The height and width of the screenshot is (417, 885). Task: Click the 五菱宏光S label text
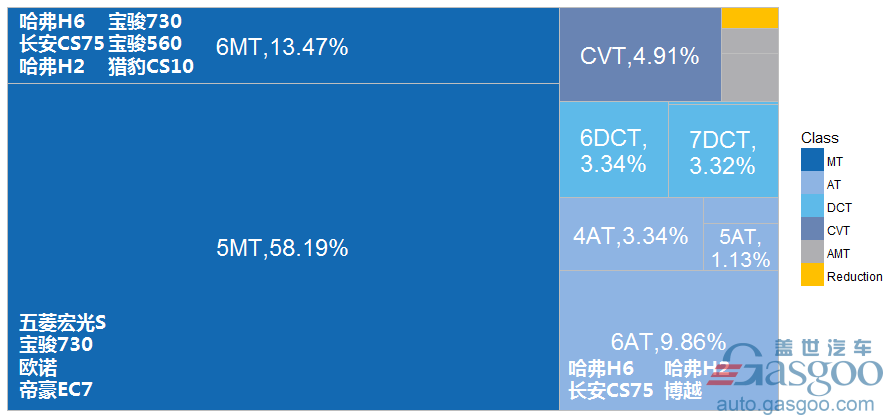click(63, 323)
